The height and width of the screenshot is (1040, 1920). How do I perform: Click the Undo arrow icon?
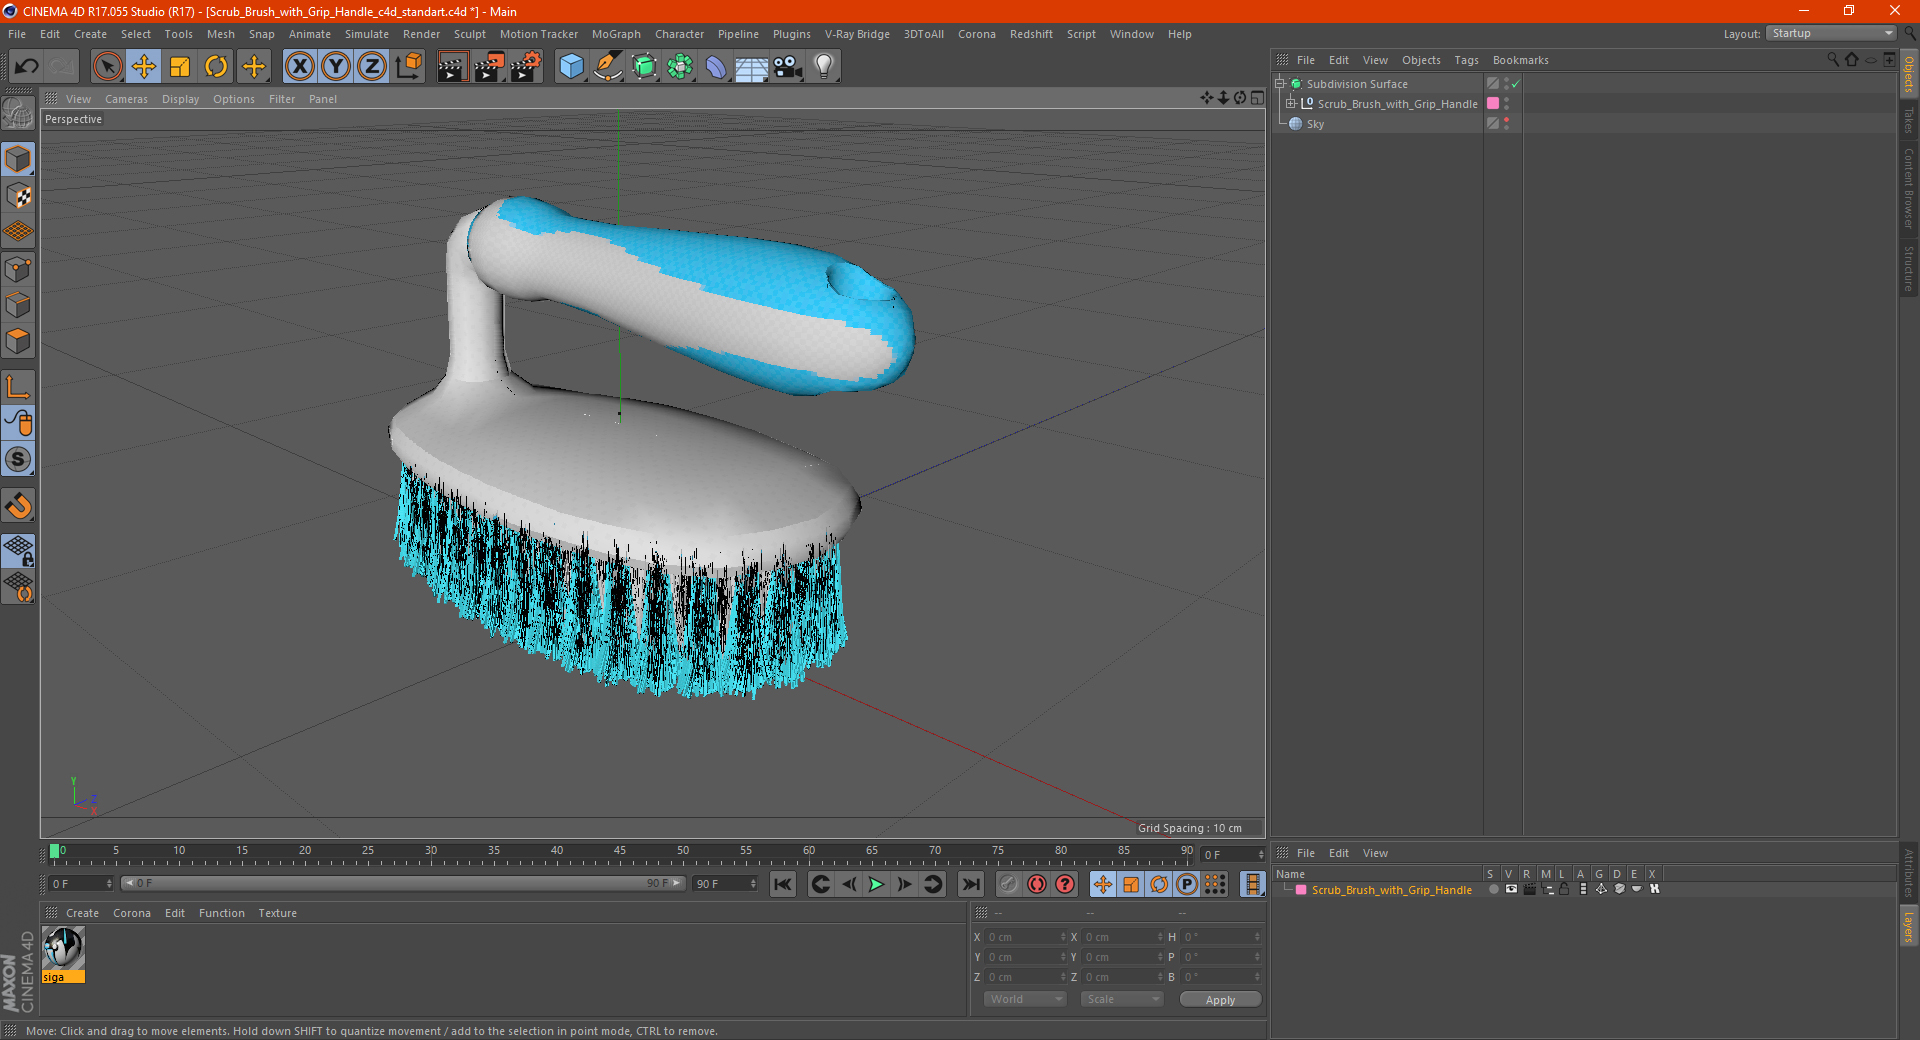pyautogui.click(x=26, y=67)
